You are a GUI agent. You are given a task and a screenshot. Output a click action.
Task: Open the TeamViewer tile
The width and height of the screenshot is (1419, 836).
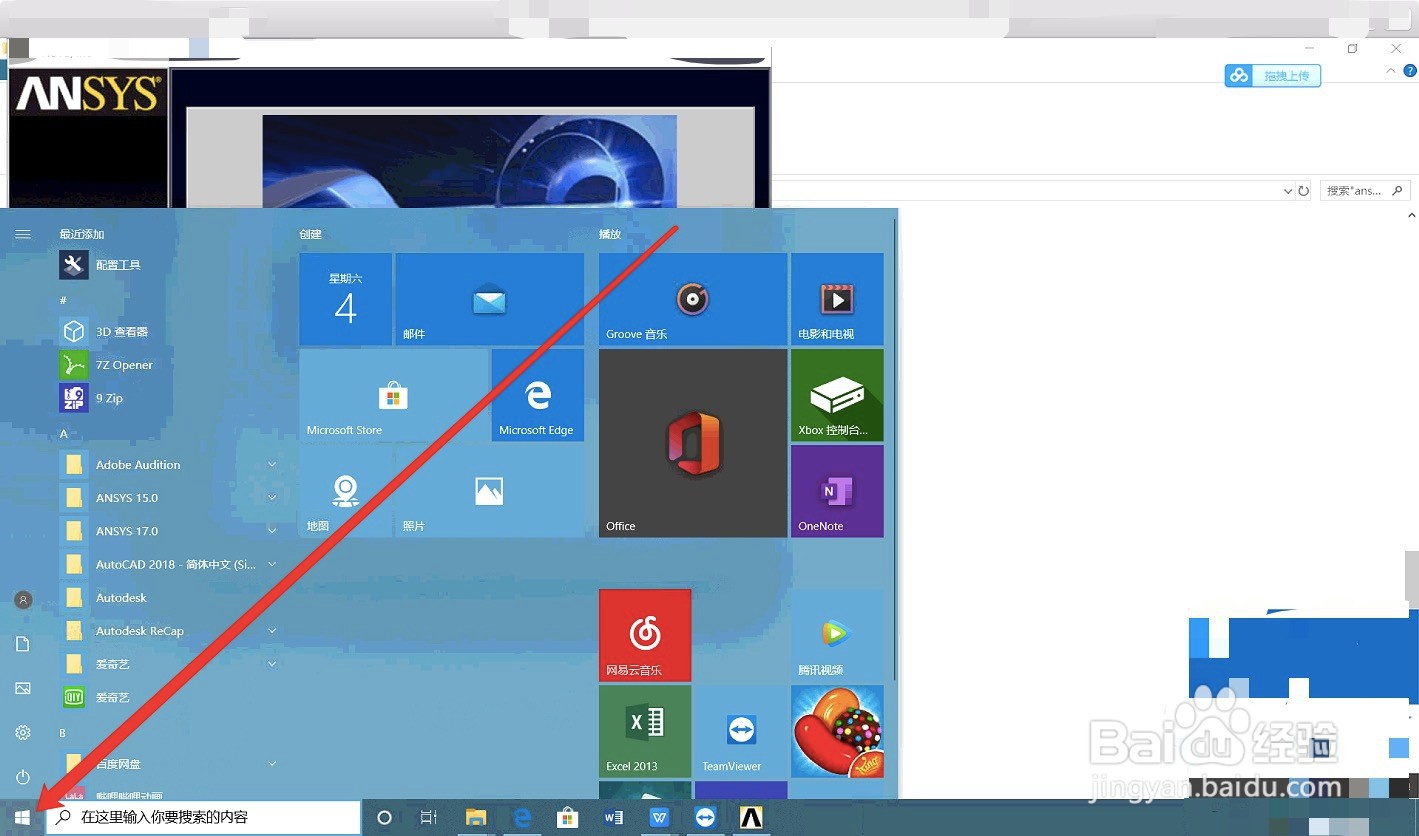(741, 731)
